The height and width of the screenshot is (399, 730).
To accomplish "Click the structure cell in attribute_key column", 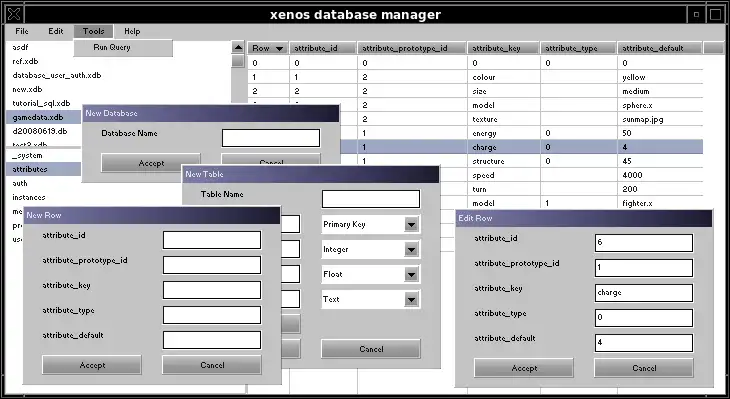I will click(x=504, y=161).
